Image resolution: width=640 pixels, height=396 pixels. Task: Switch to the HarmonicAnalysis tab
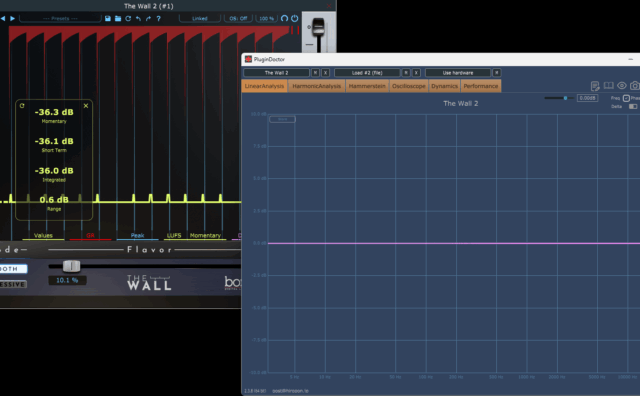coord(316,86)
